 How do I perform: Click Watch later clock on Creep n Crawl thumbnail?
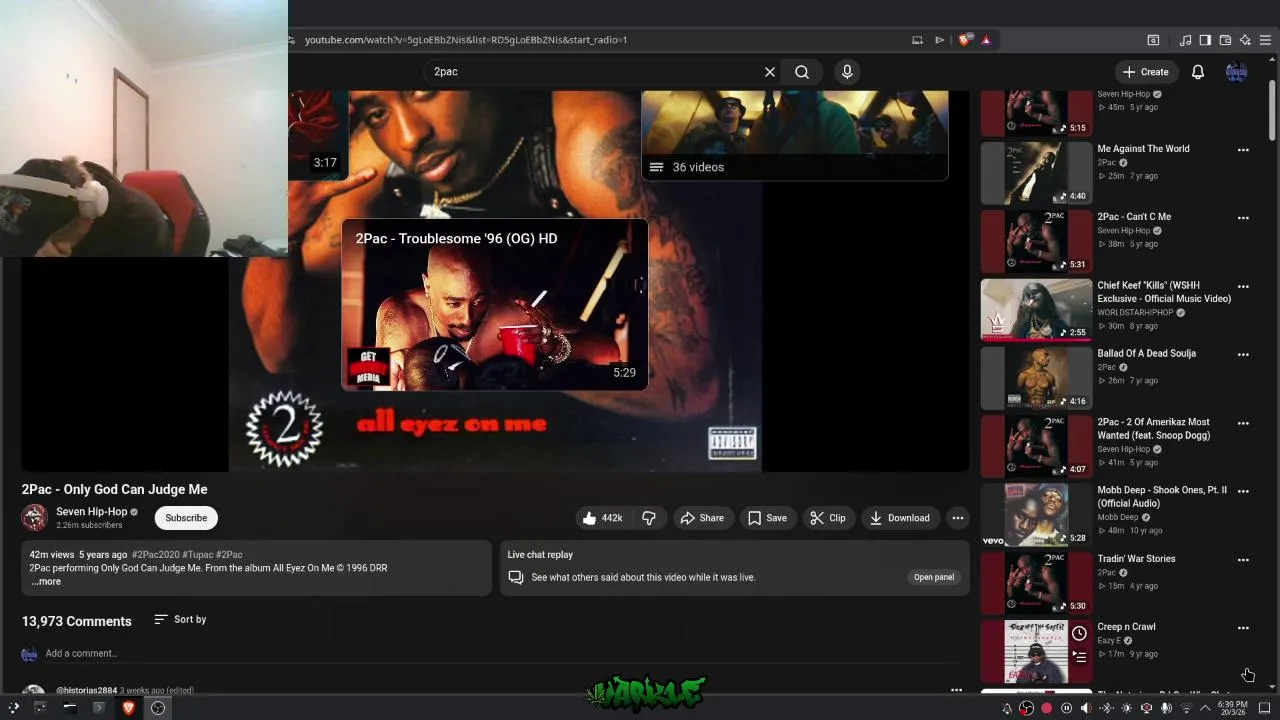click(x=1079, y=633)
